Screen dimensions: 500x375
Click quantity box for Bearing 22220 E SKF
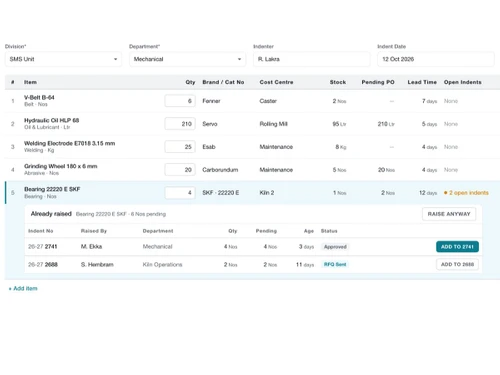[x=180, y=193]
